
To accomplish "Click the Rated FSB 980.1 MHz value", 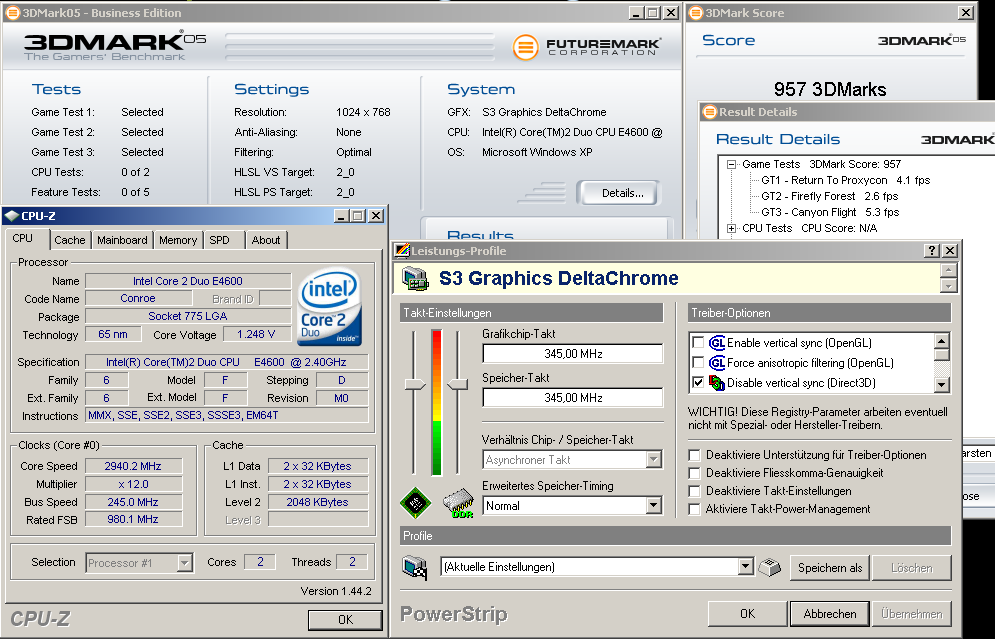I will coord(134,519).
